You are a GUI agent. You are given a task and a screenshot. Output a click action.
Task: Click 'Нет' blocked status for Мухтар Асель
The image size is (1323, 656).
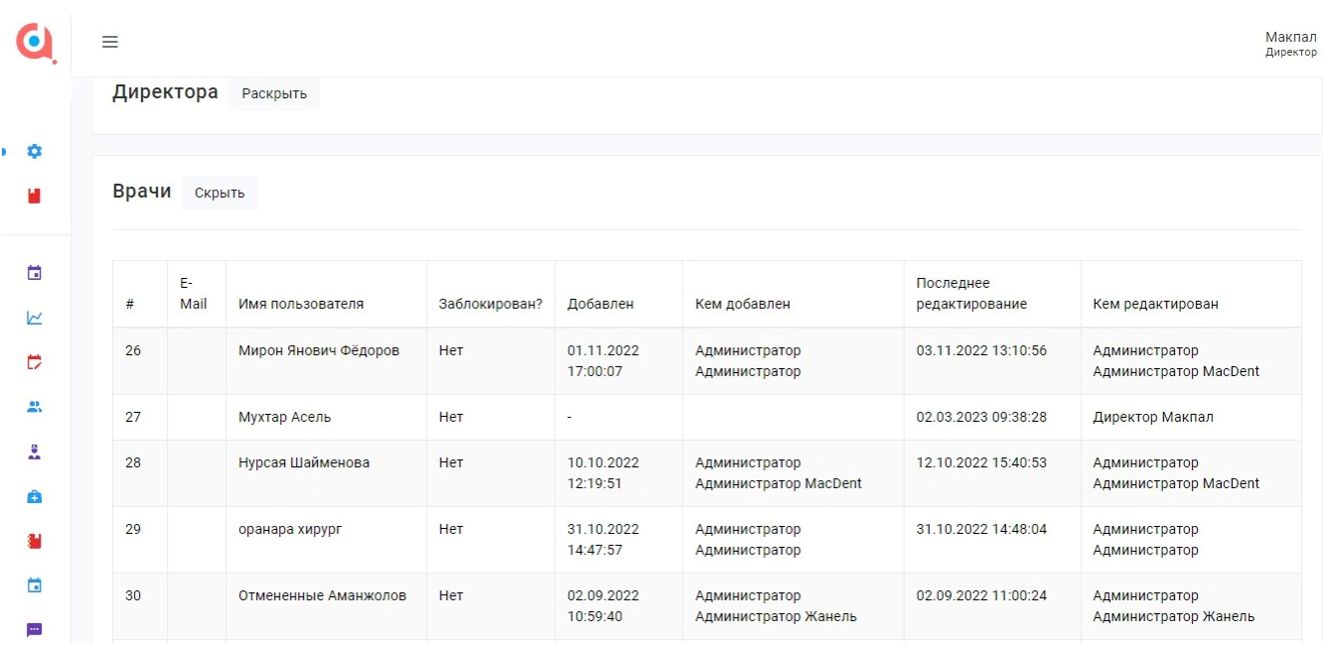(x=451, y=417)
